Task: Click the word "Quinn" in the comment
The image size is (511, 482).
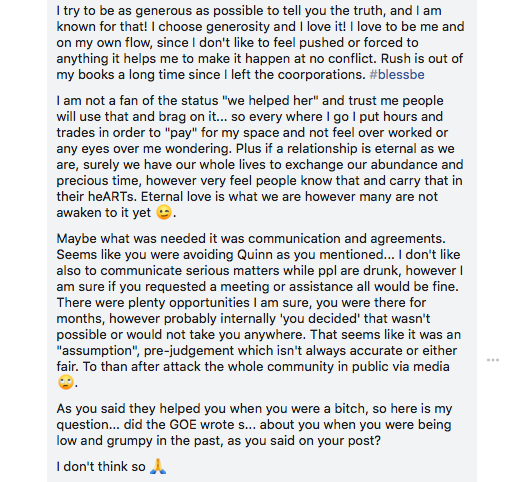Action: pos(254,255)
